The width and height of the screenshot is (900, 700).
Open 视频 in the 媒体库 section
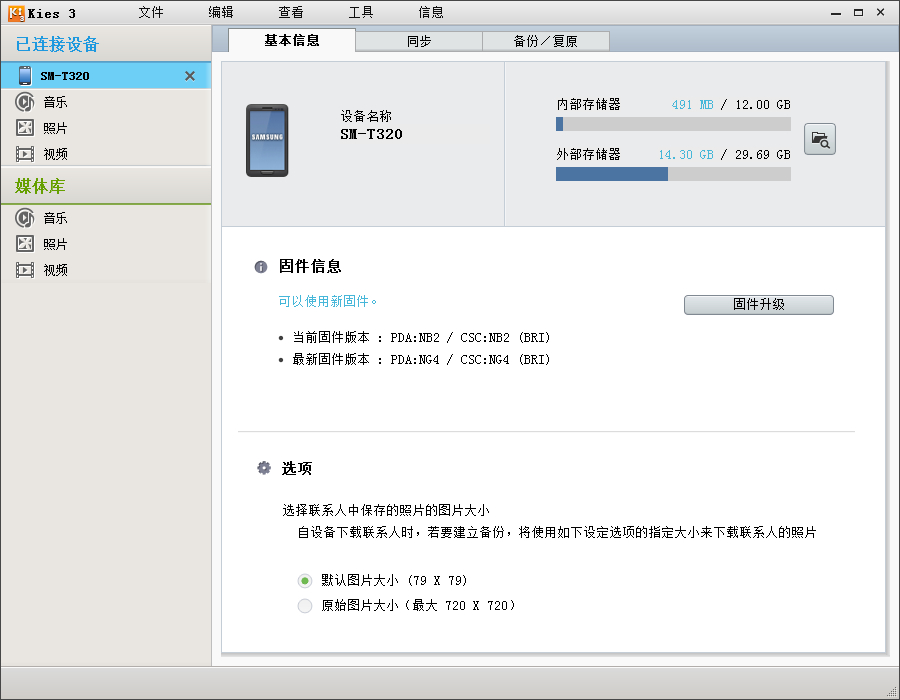pos(55,270)
